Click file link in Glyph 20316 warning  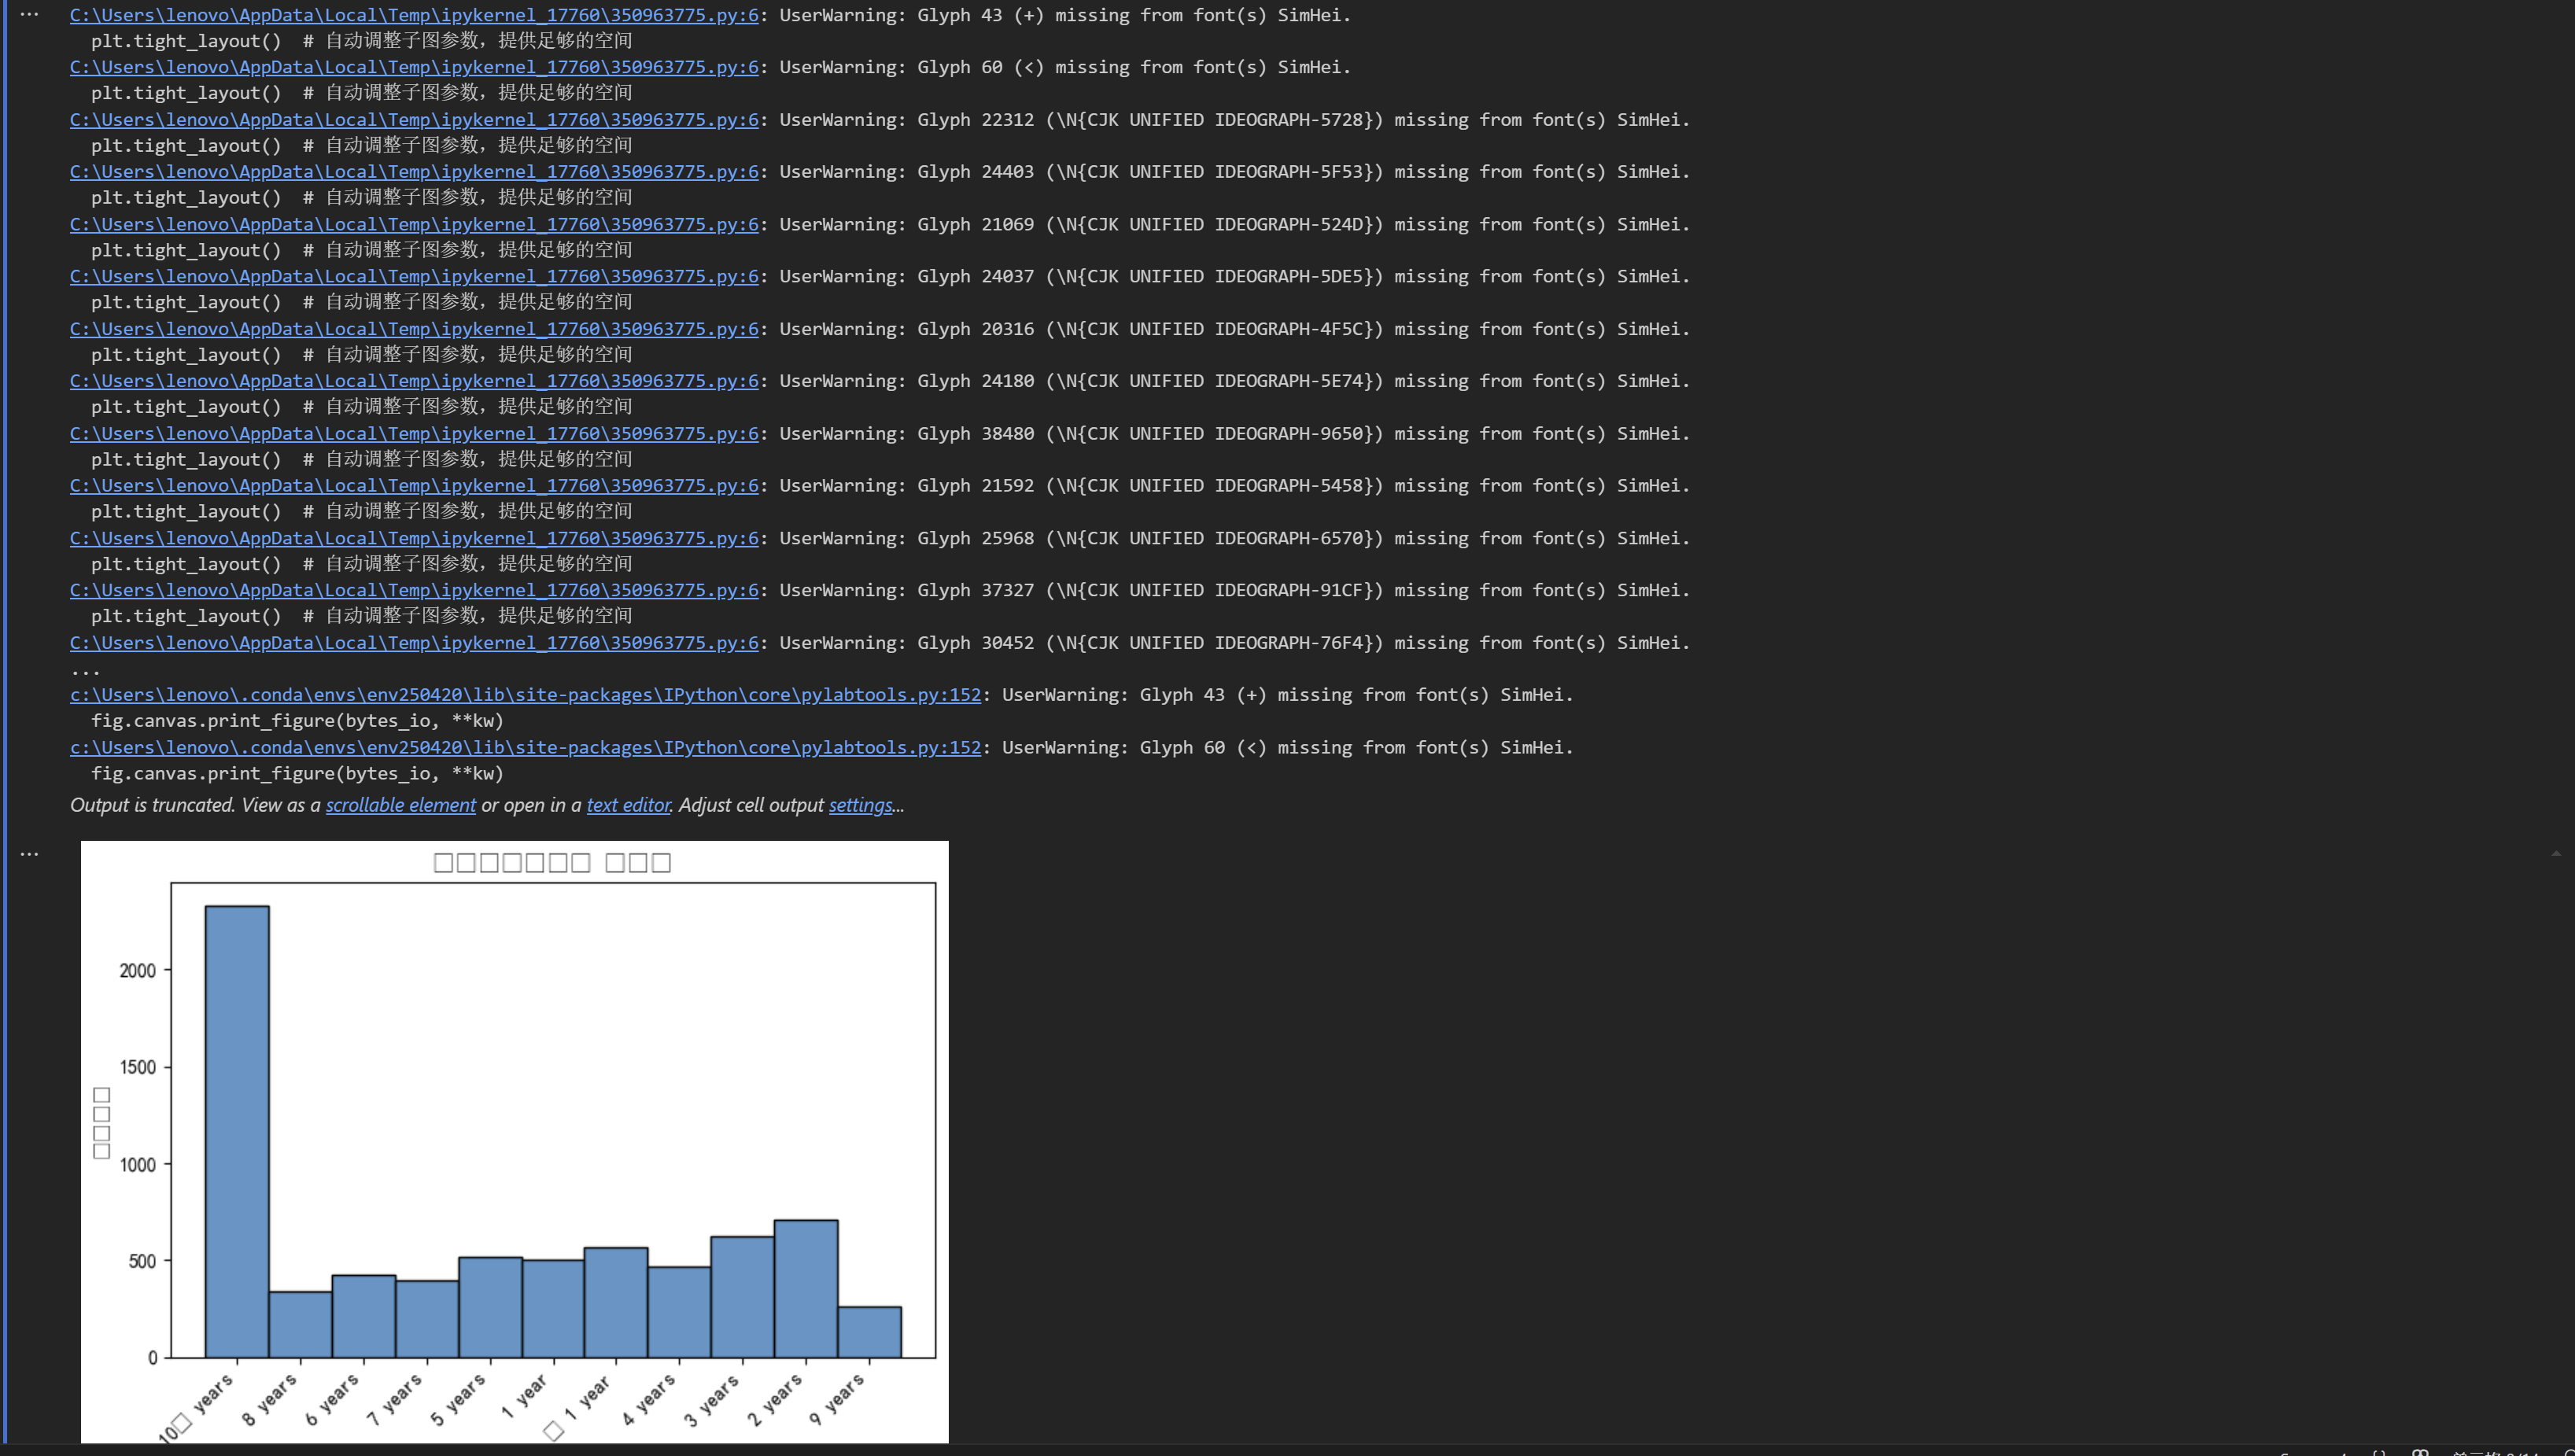[414, 329]
